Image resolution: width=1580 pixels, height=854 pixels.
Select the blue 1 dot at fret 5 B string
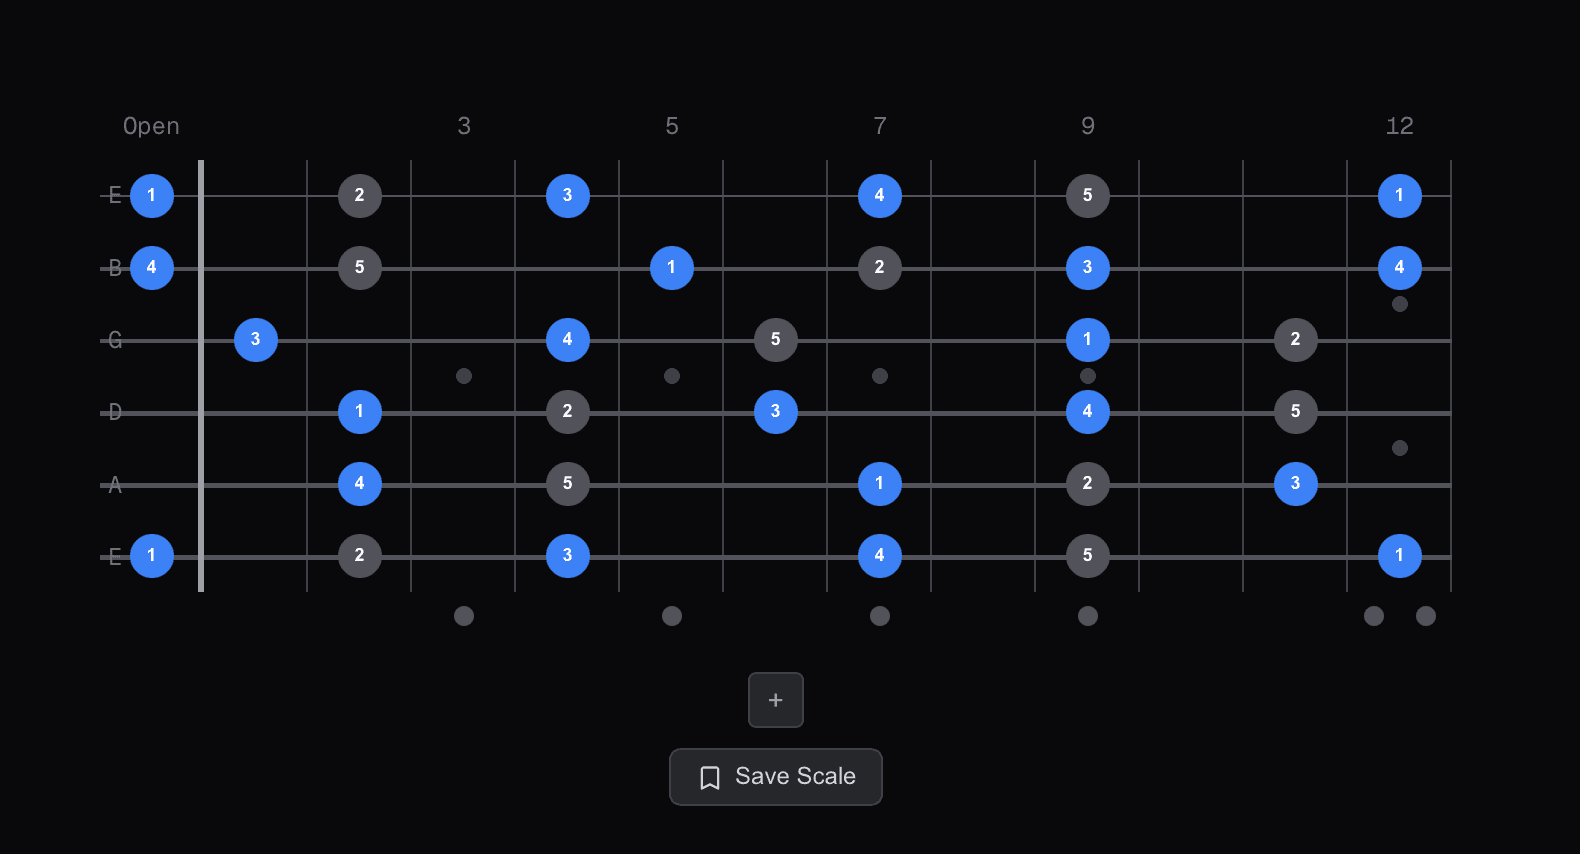(x=671, y=267)
